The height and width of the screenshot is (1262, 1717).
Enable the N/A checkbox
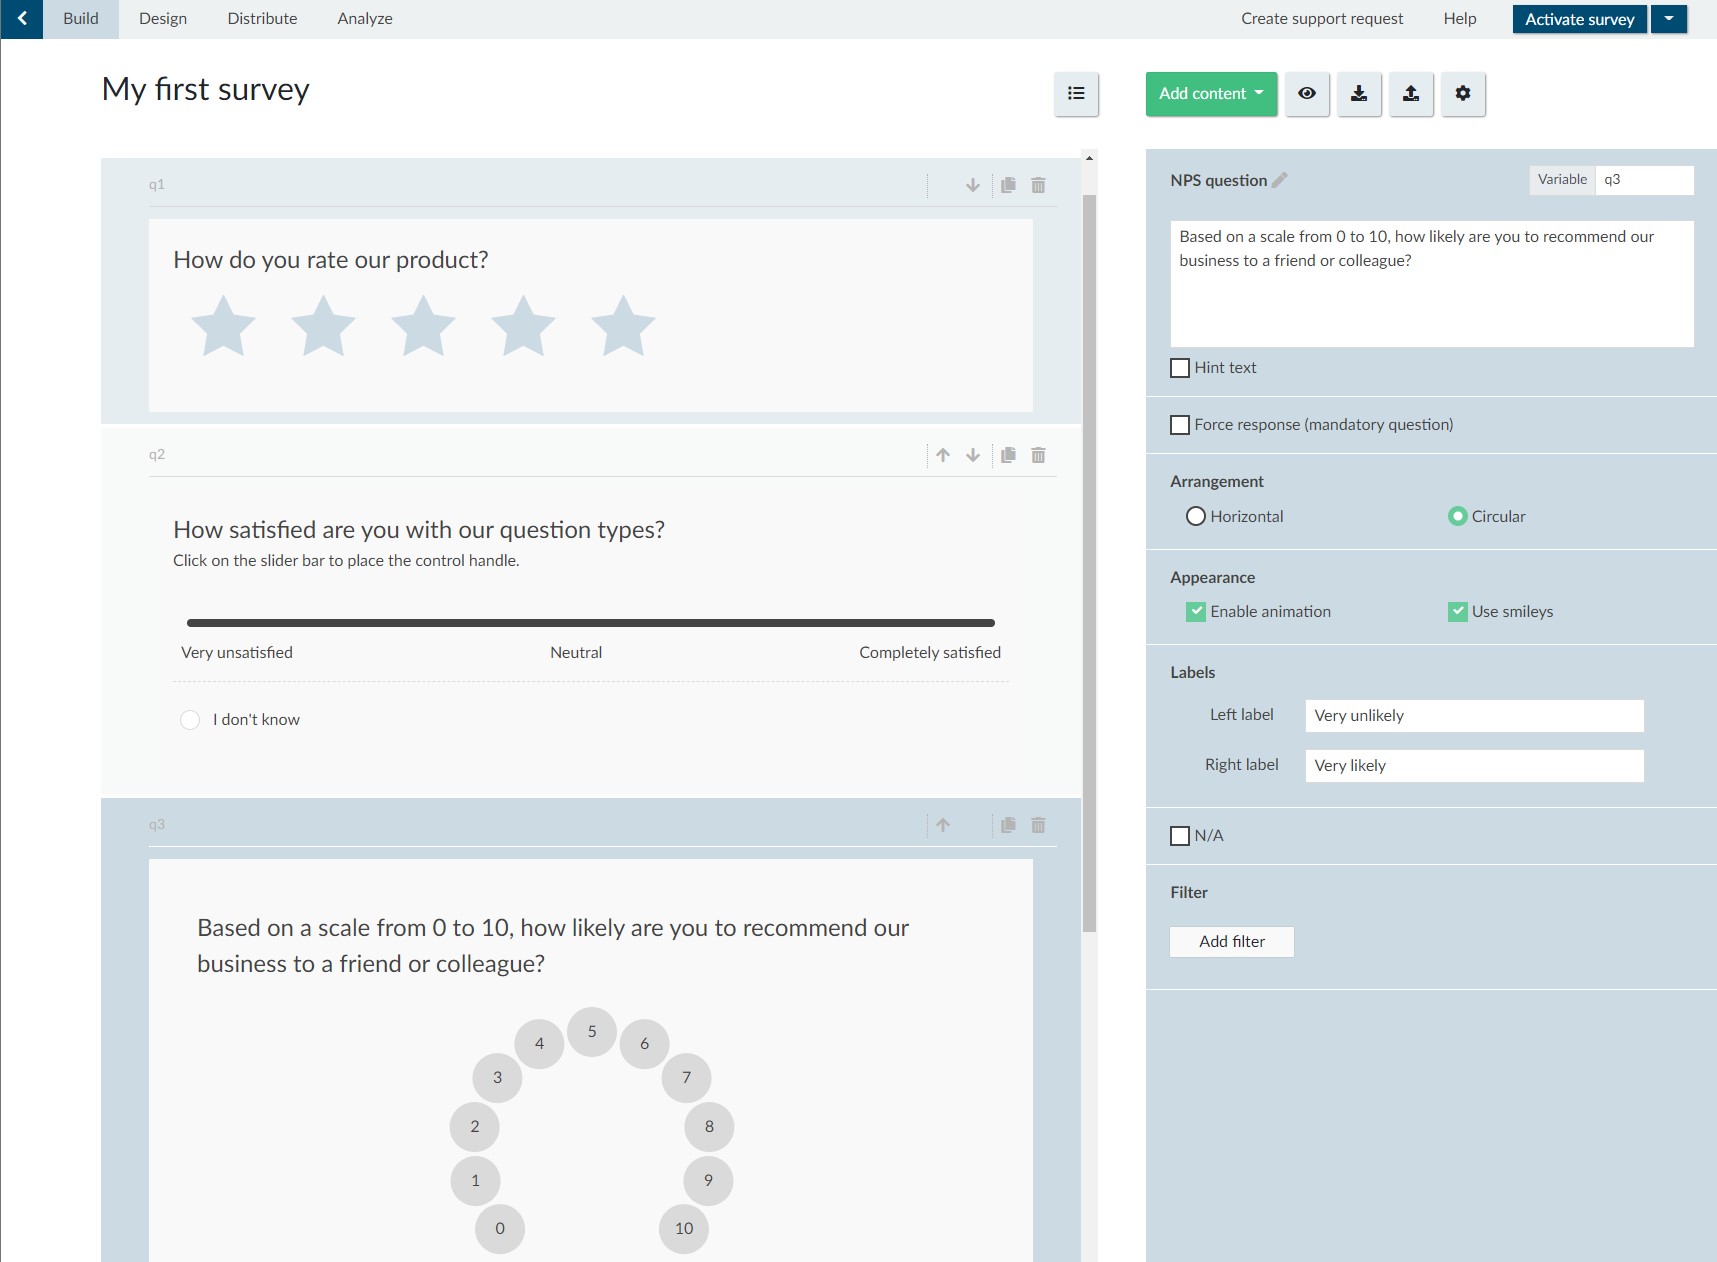click(x=1180, y=836)
